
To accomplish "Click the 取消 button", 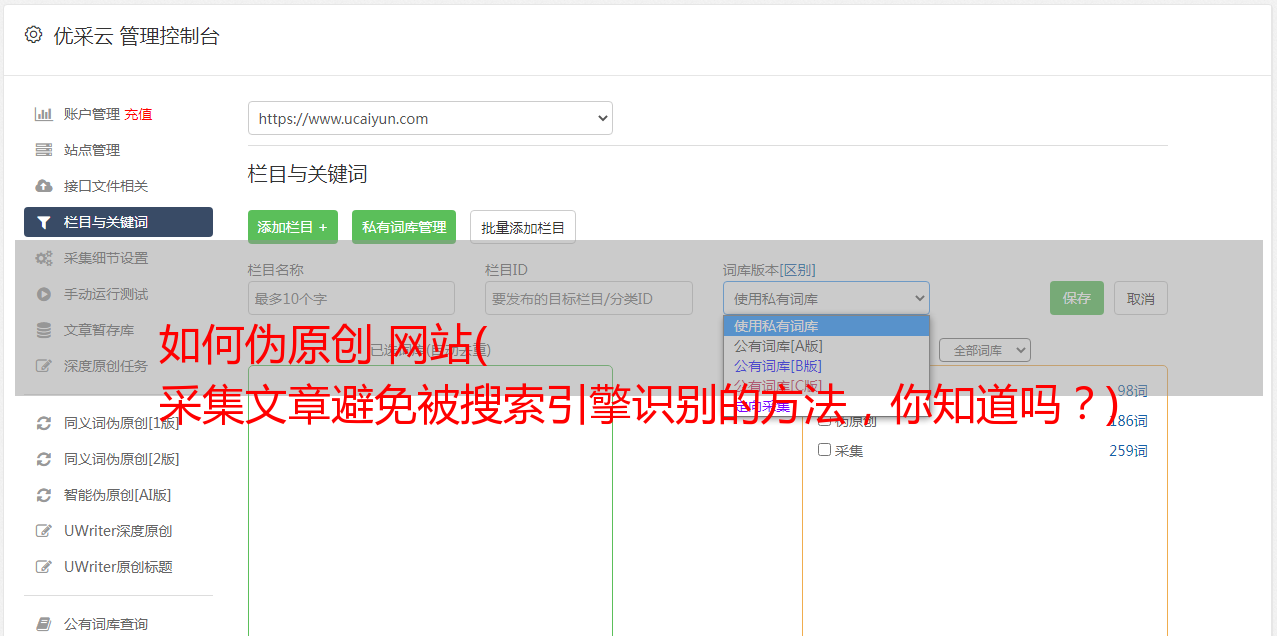I will pyautogui.click(x=1141, y=298).
